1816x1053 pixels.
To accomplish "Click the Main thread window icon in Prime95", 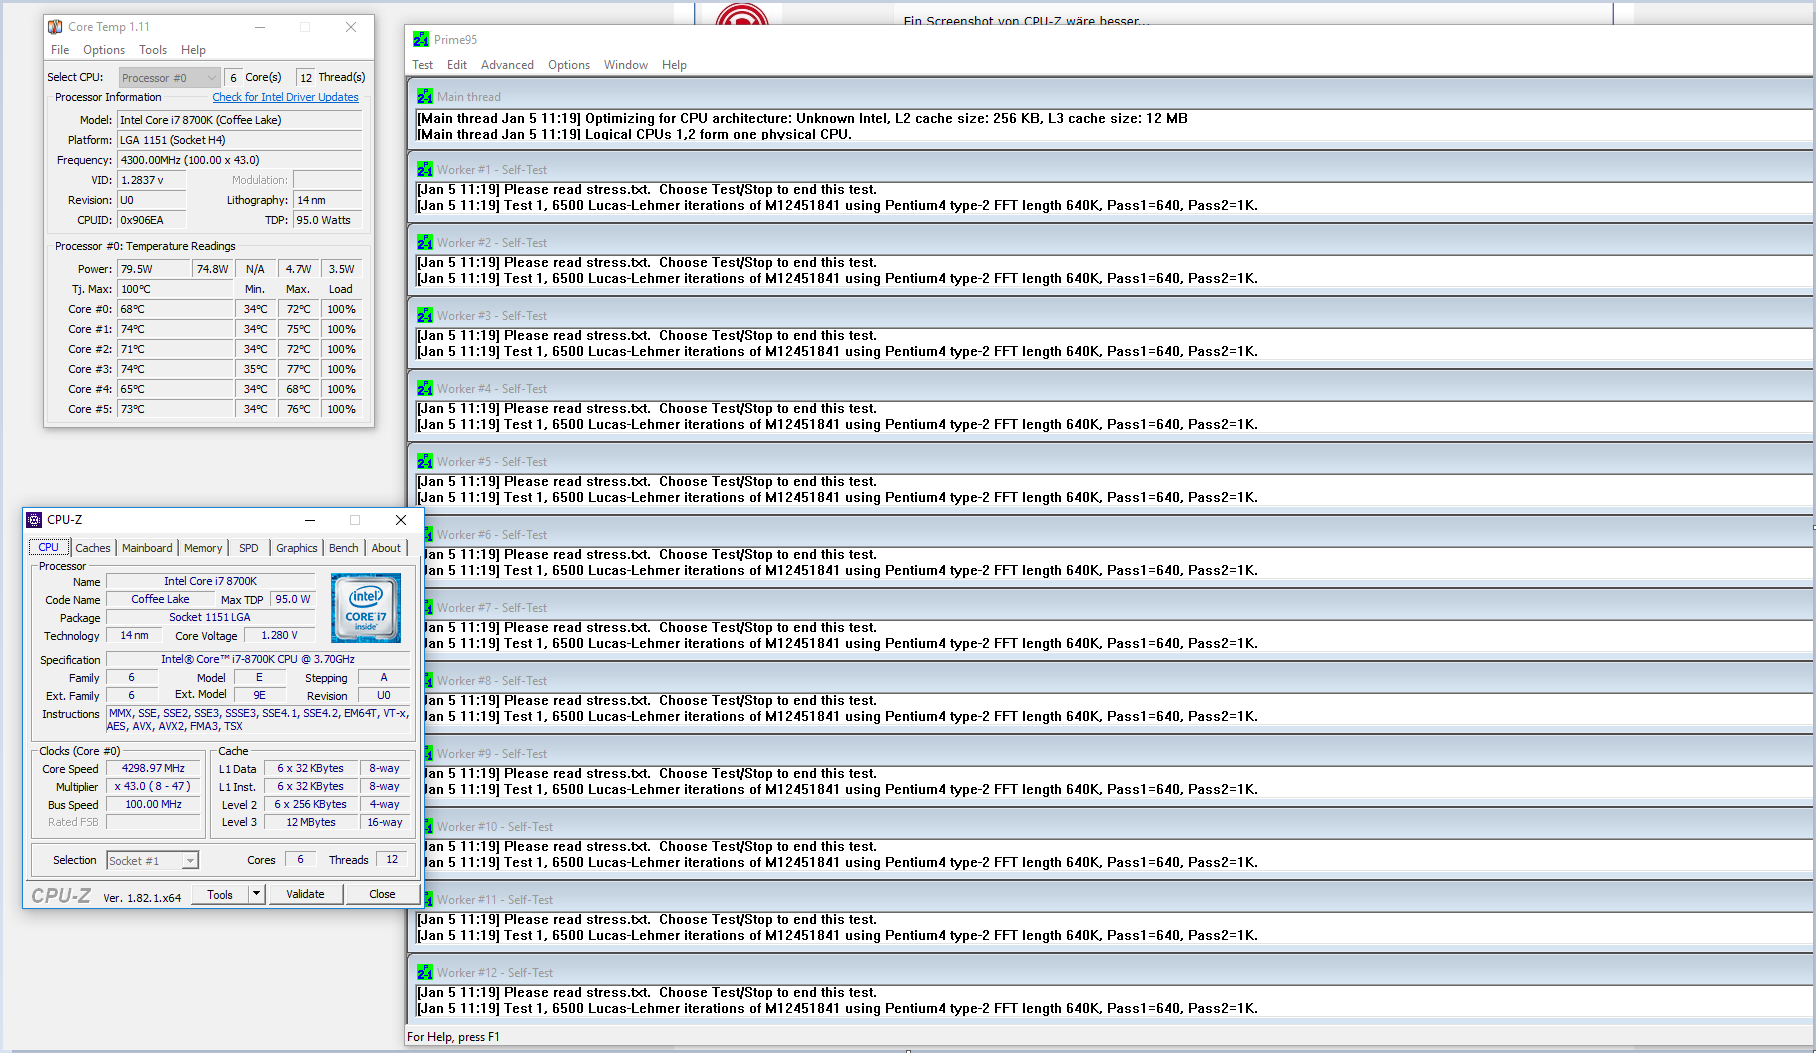I will point(425,97).
